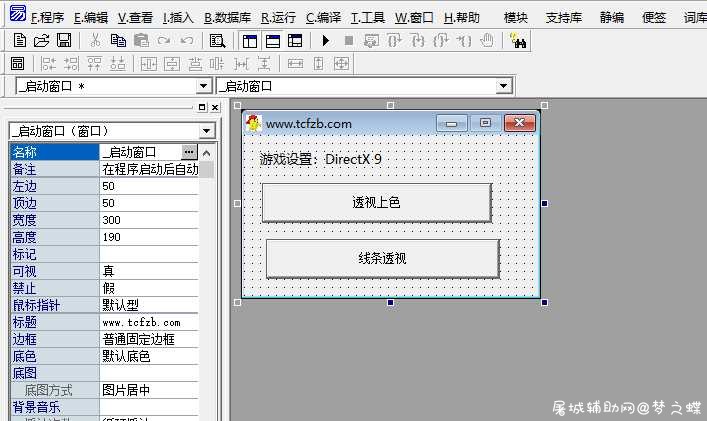
Task: Click the same width and height icon
Action: (x=341, y=64)
